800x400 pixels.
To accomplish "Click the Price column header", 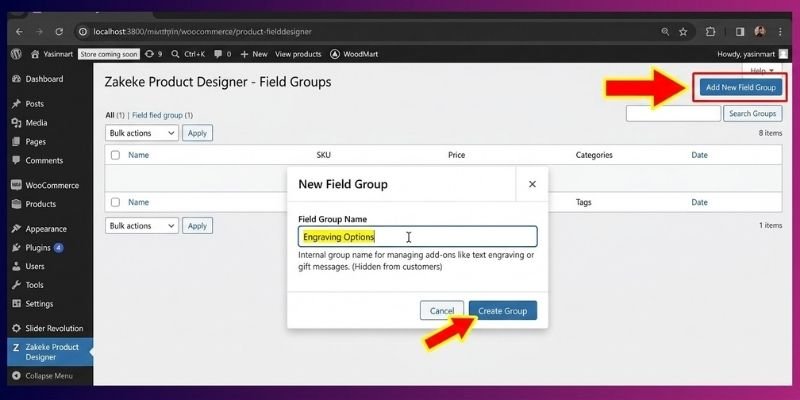I will coord(457,155).
